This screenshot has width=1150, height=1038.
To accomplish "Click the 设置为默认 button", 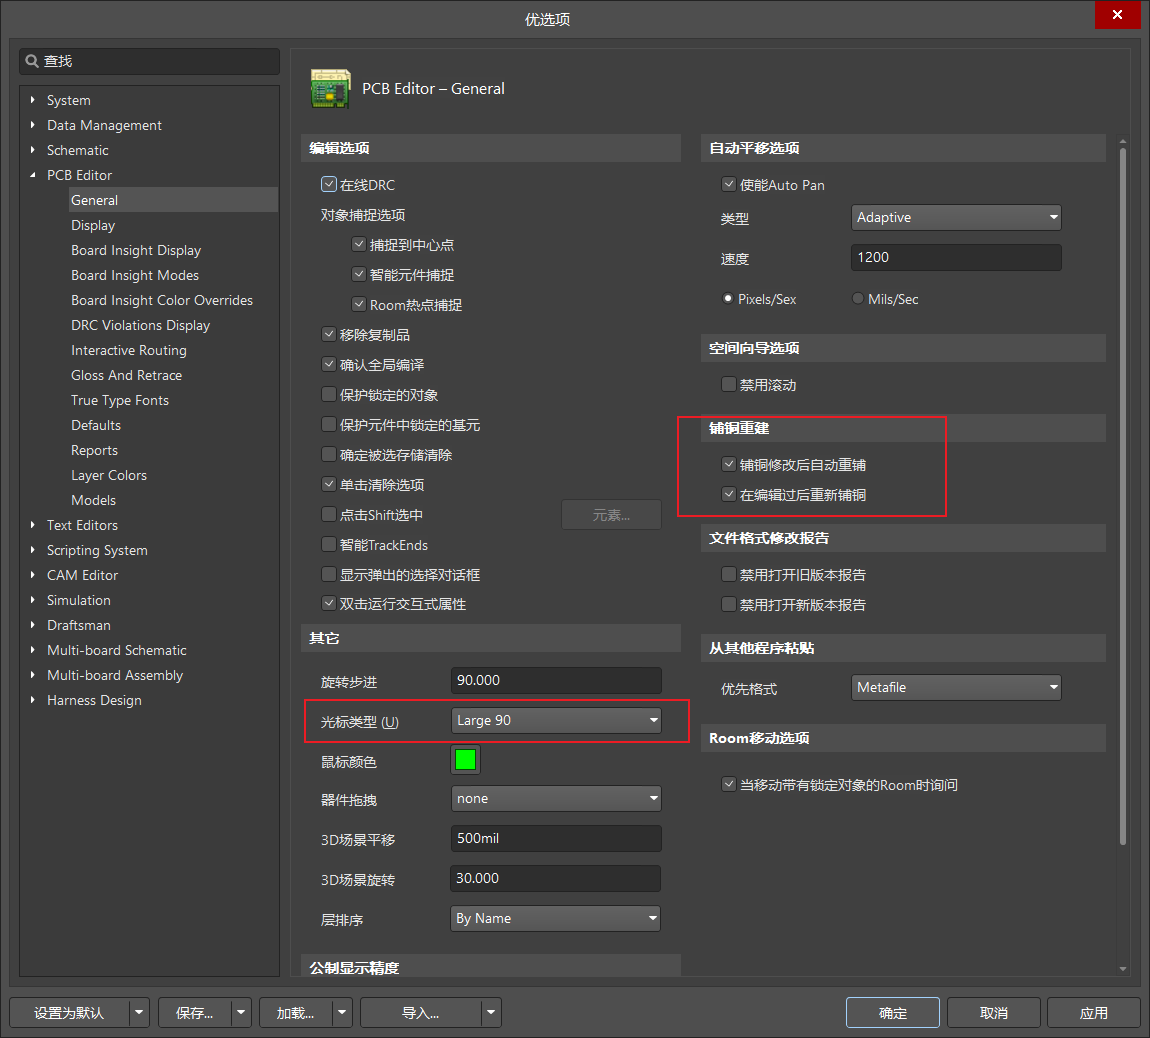I will coord(70,1012).
